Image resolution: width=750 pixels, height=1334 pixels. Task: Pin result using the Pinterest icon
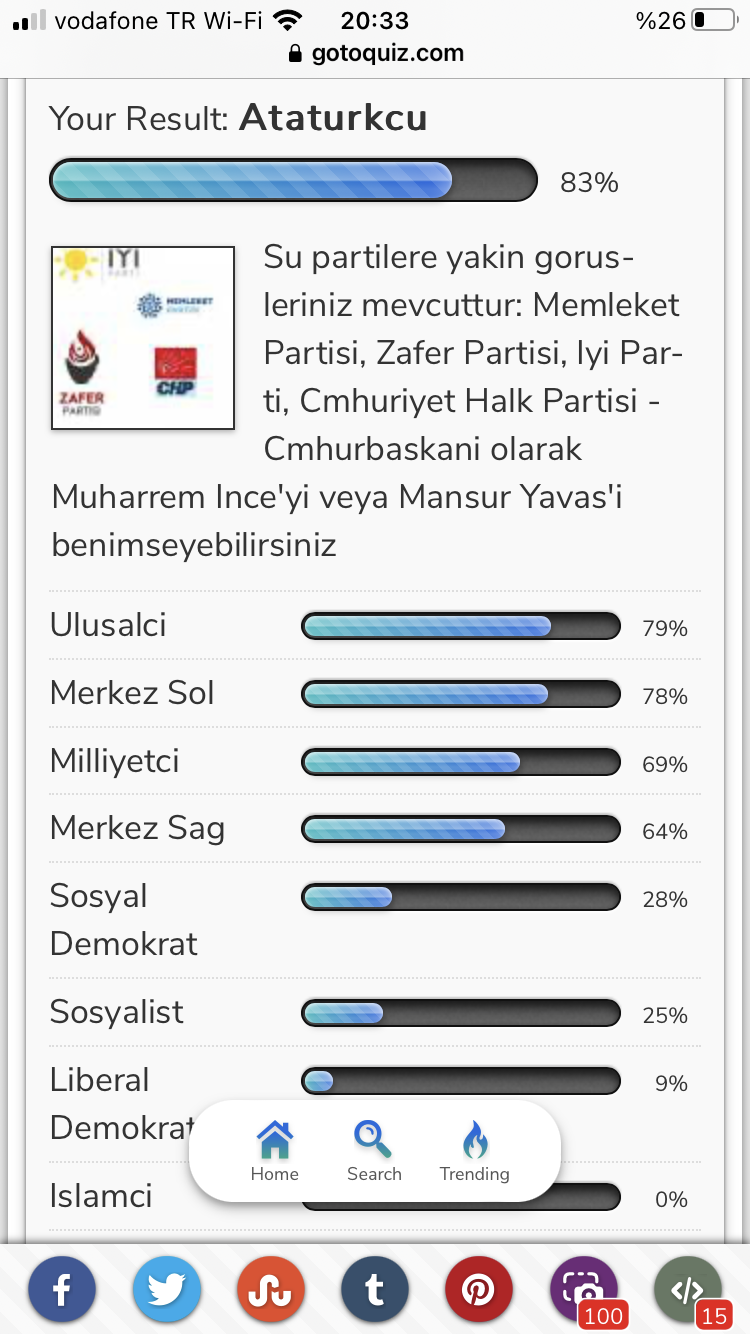(478, 1290)
